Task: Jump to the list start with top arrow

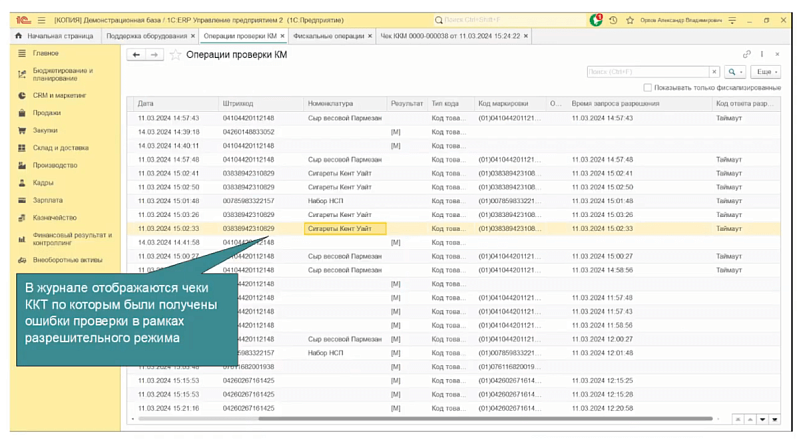Action: coord(737,420)
